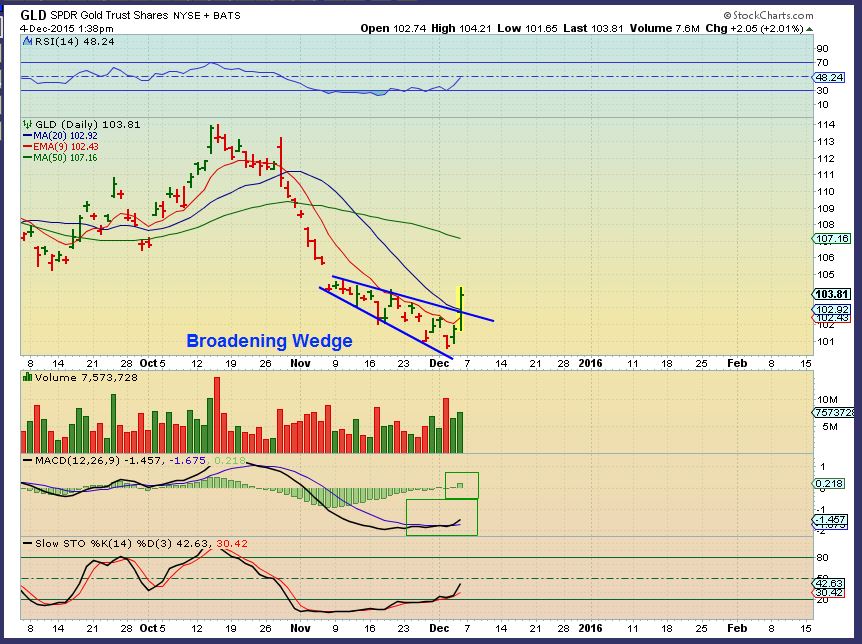This screenshot has height=644, width=862.
Task: Click the red EMA(9) legend line
Action: coord(27,146)
